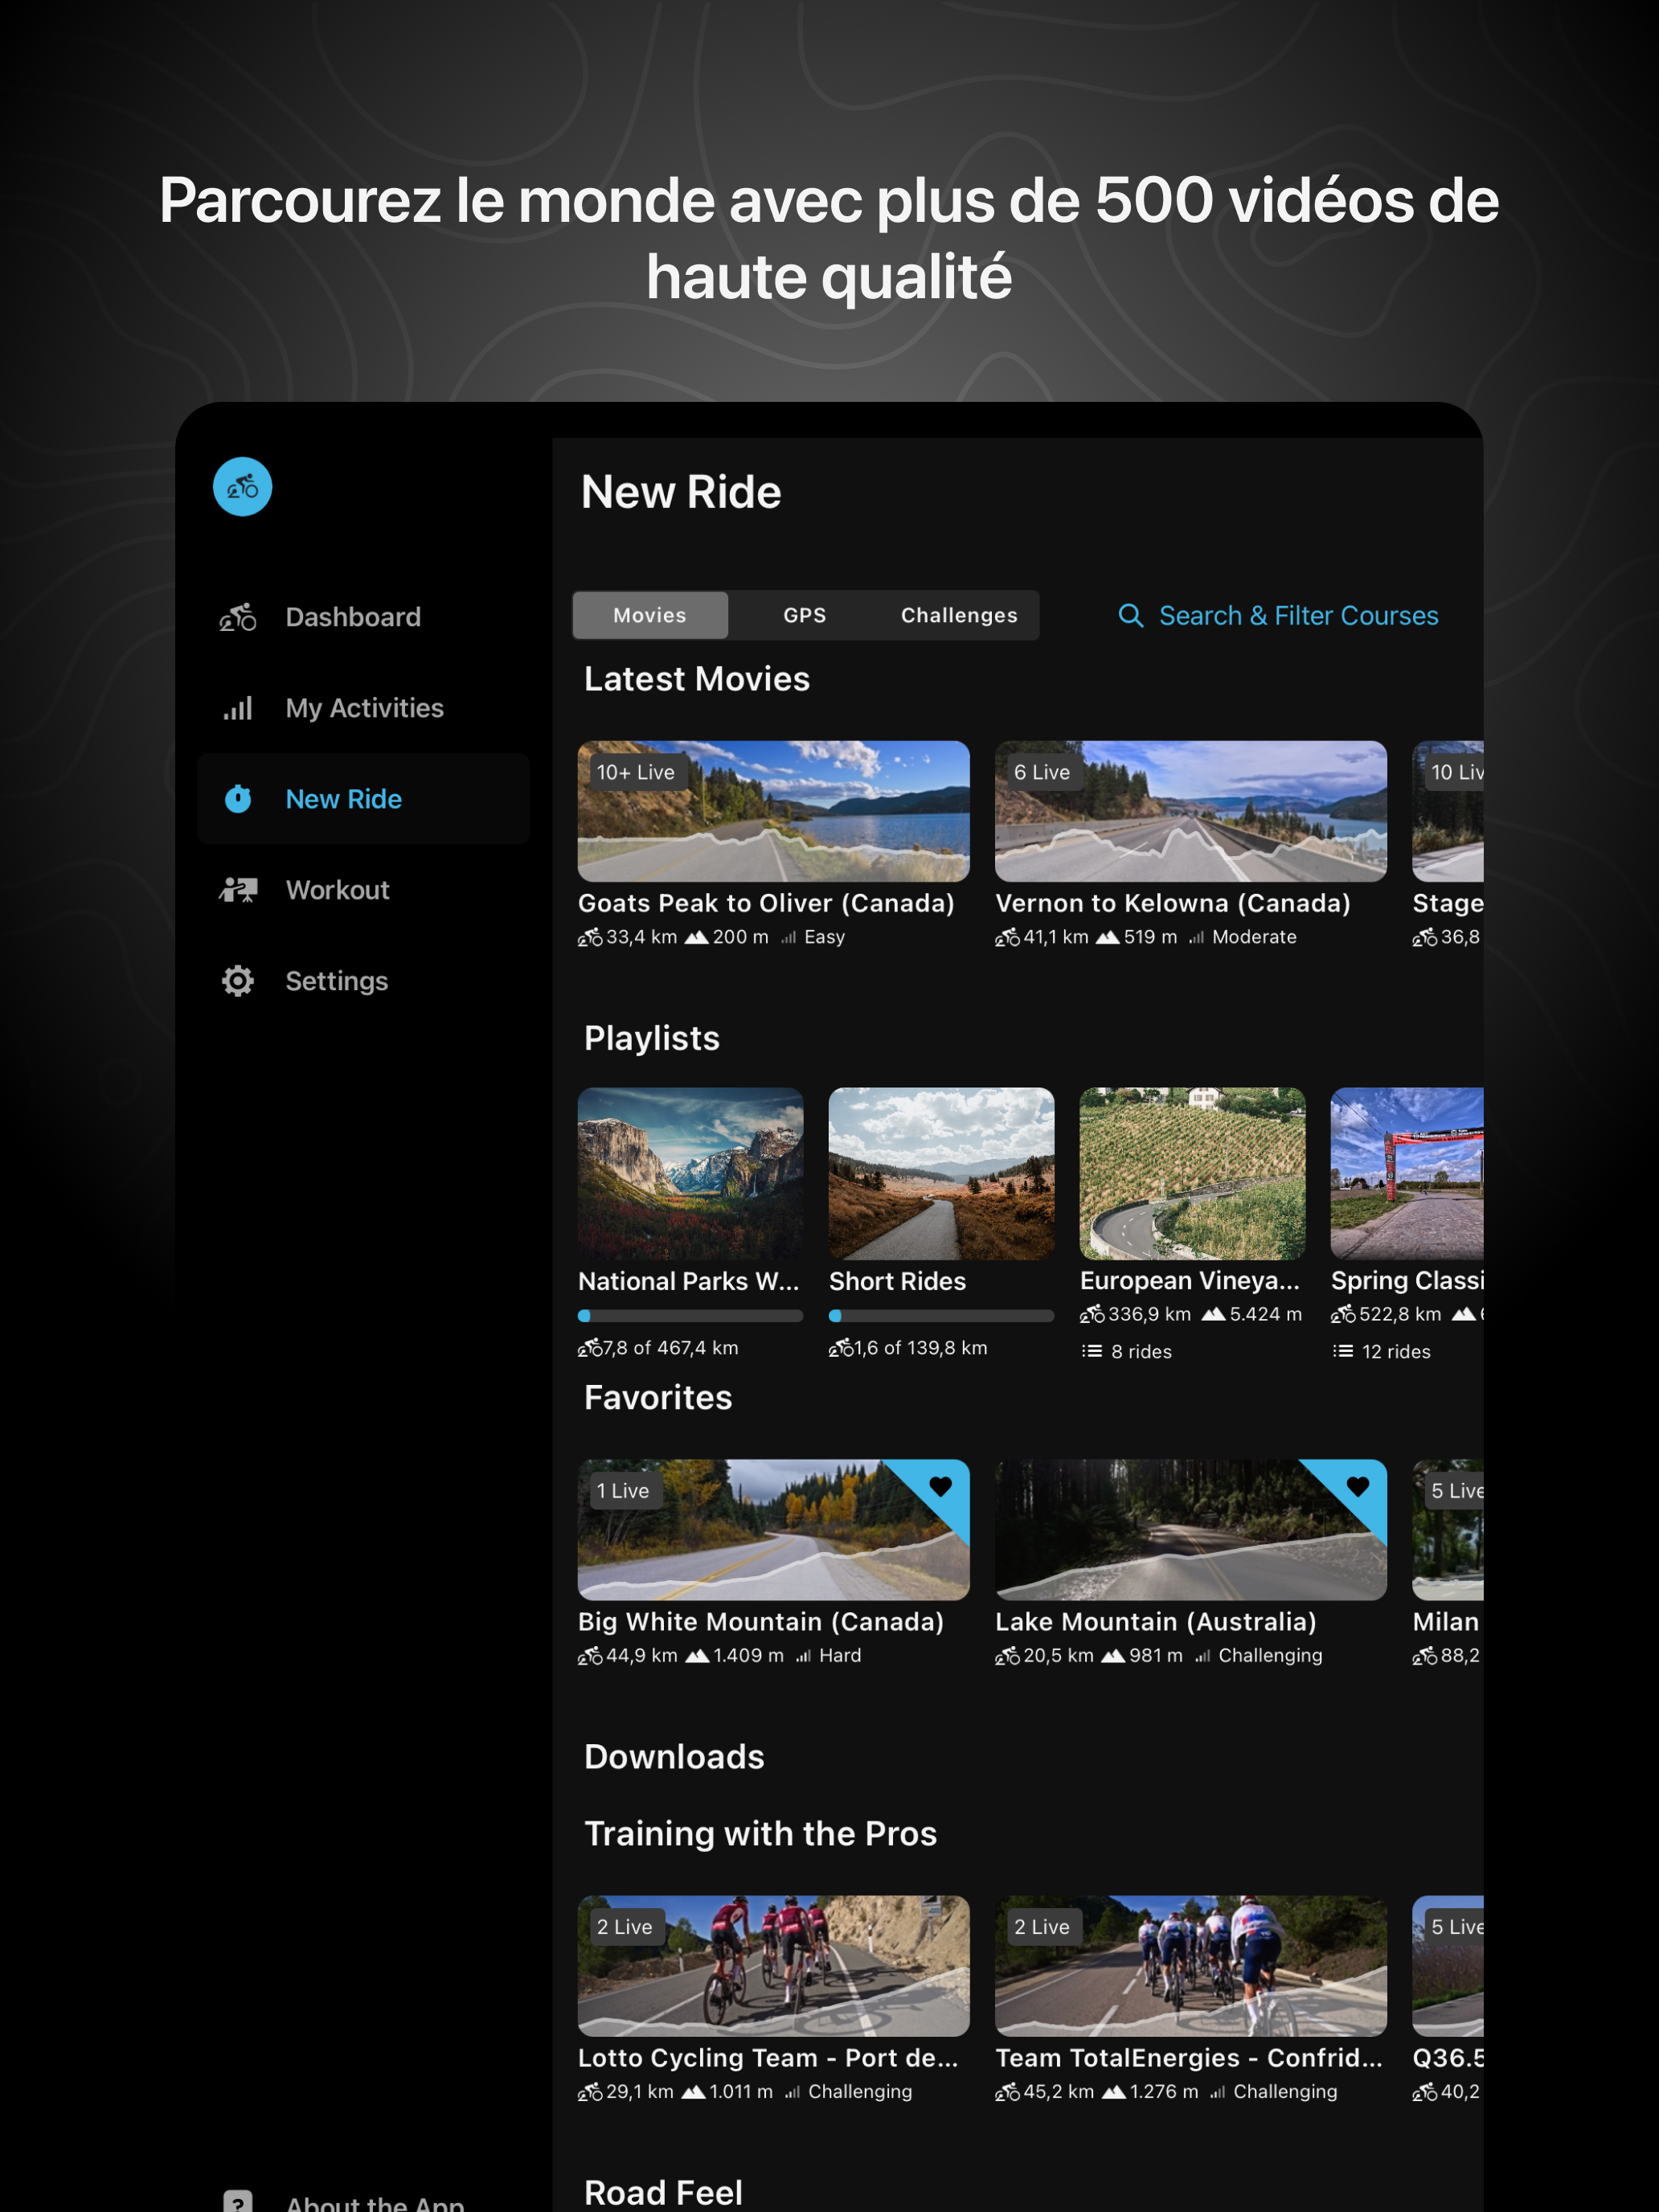The width and height of the screenshot is (1659, 2212).
Task: Open Vernon to Kelowna video thumbnail
Action: click(x=1190, y=811)
